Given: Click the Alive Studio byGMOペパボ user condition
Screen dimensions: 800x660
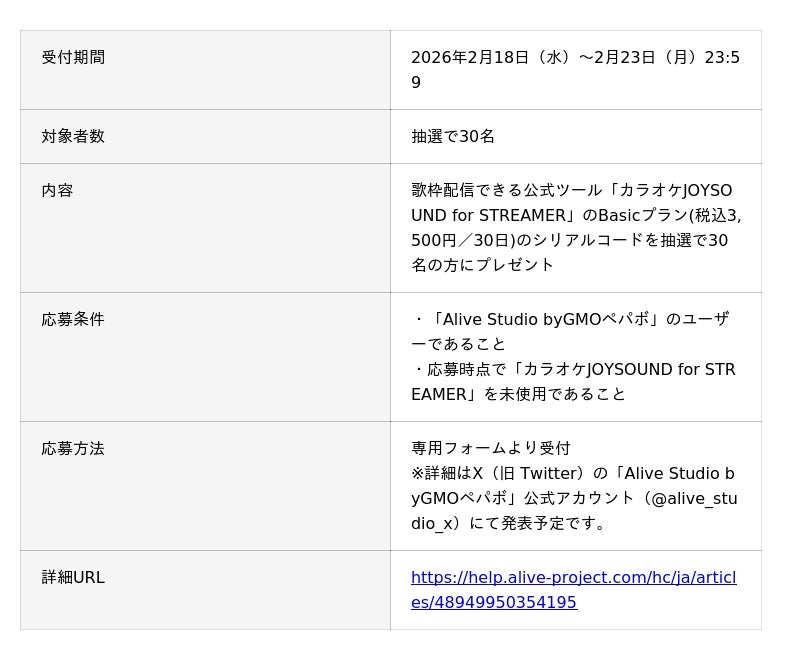Looking at the screenshot, I should click(x=570, y=320).
